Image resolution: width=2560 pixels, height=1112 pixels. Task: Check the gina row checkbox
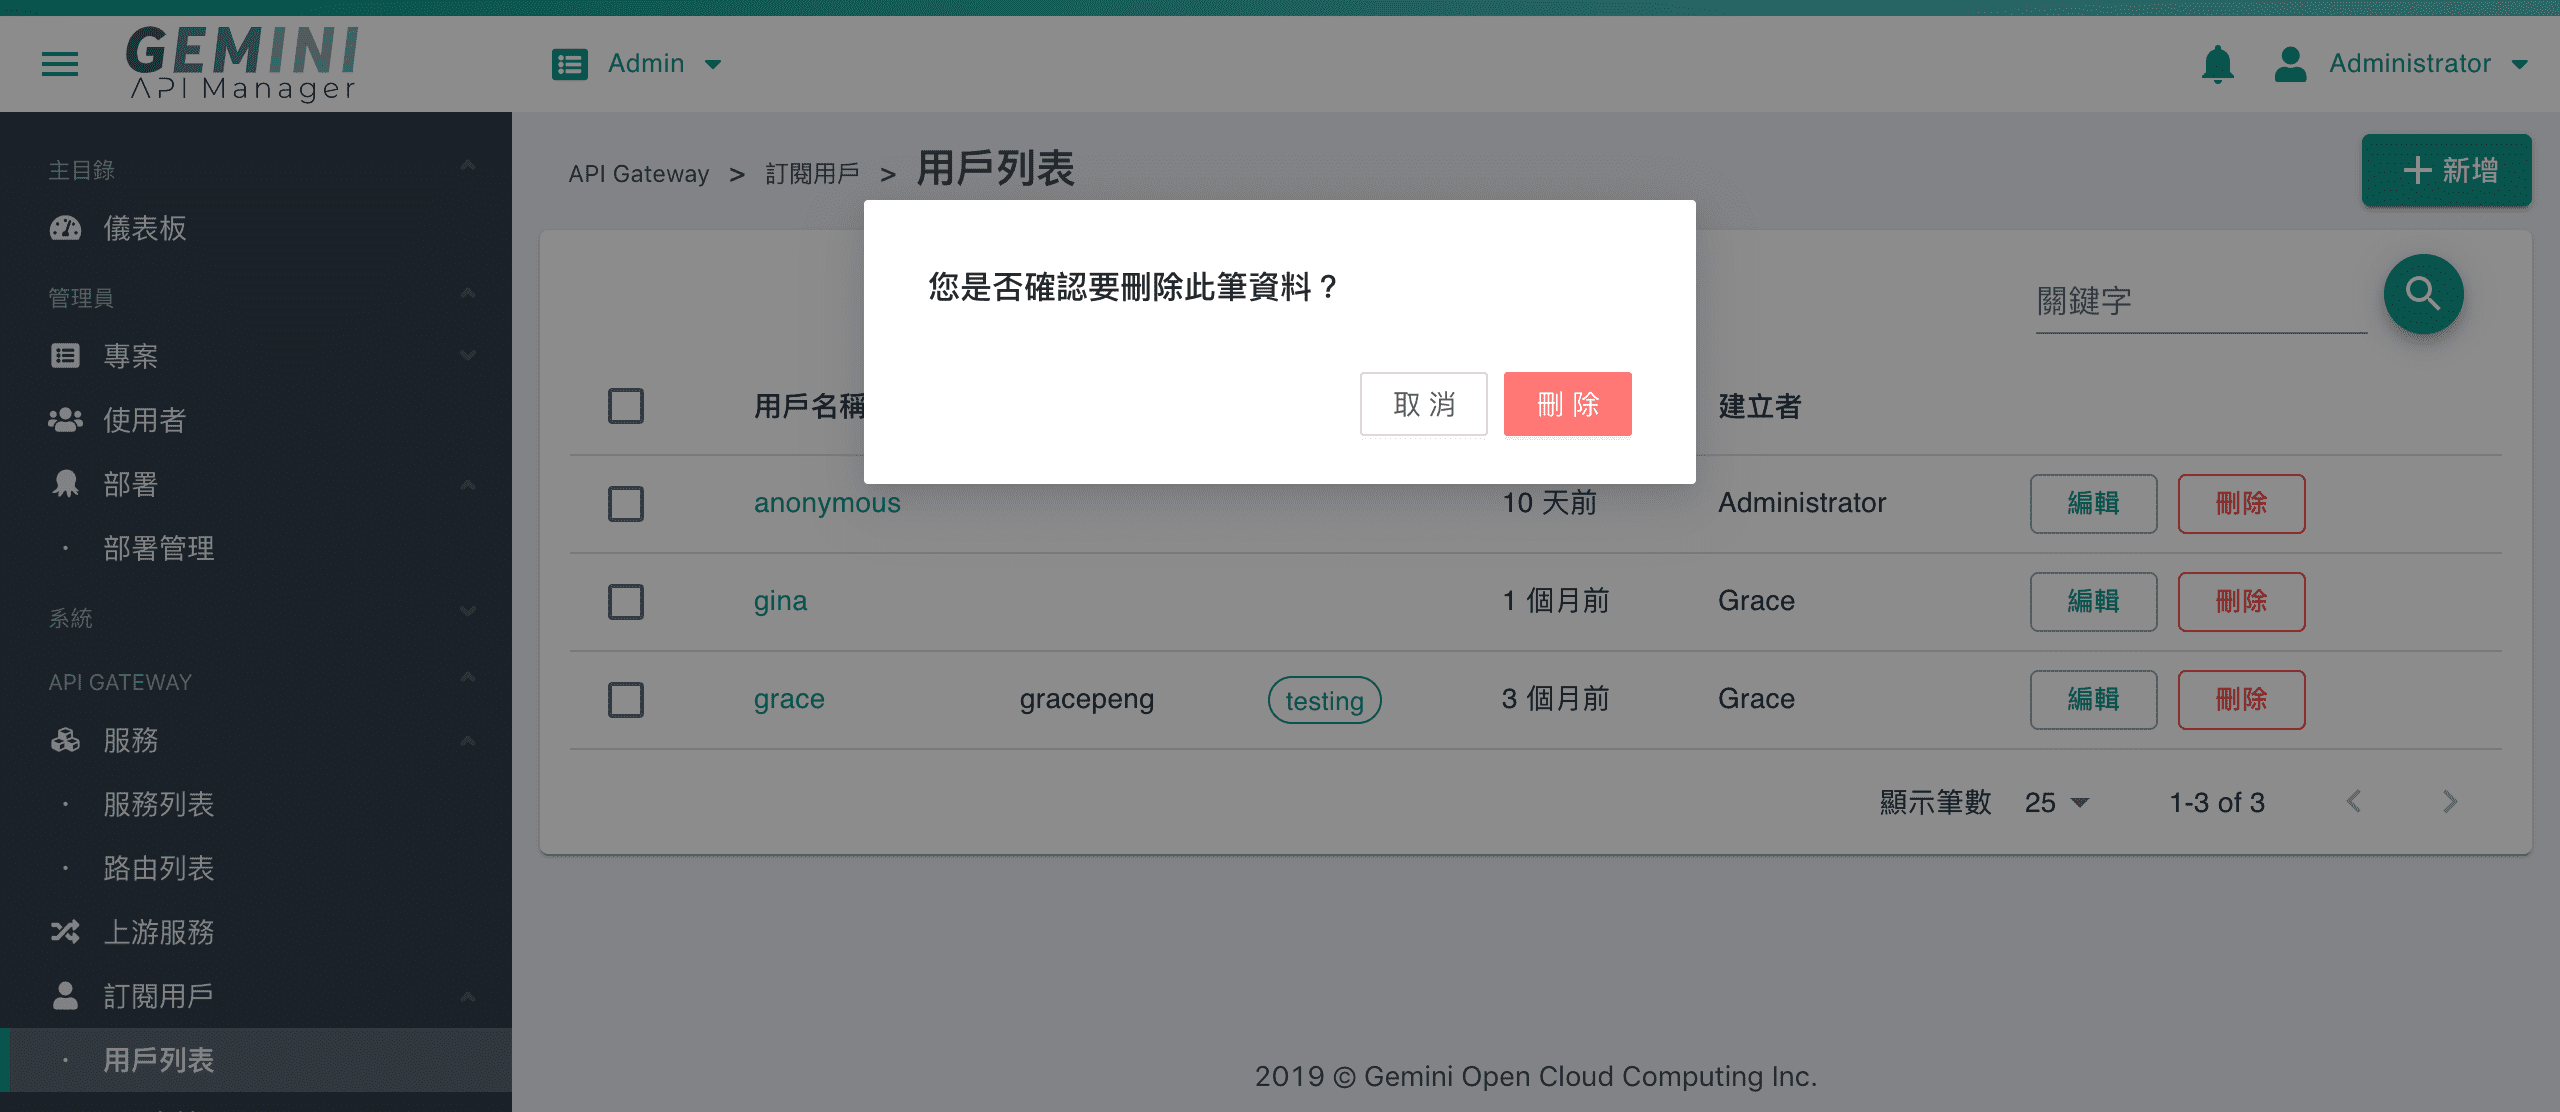626,602
